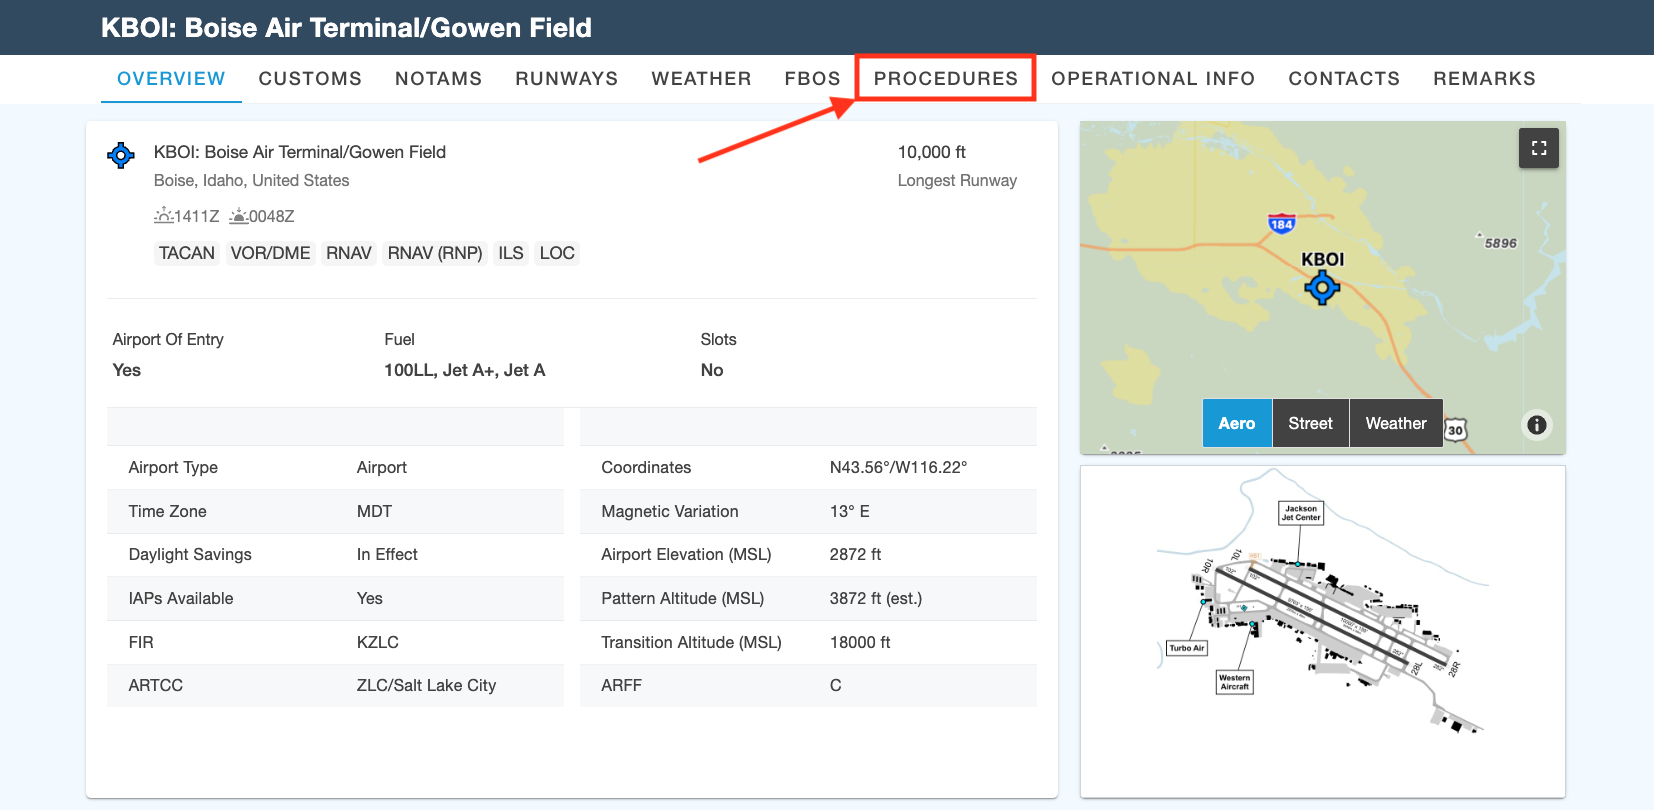The width and height of the screenshot is (1654, 810).
Task: Open the Overview tab
Action: click(171, 79)
